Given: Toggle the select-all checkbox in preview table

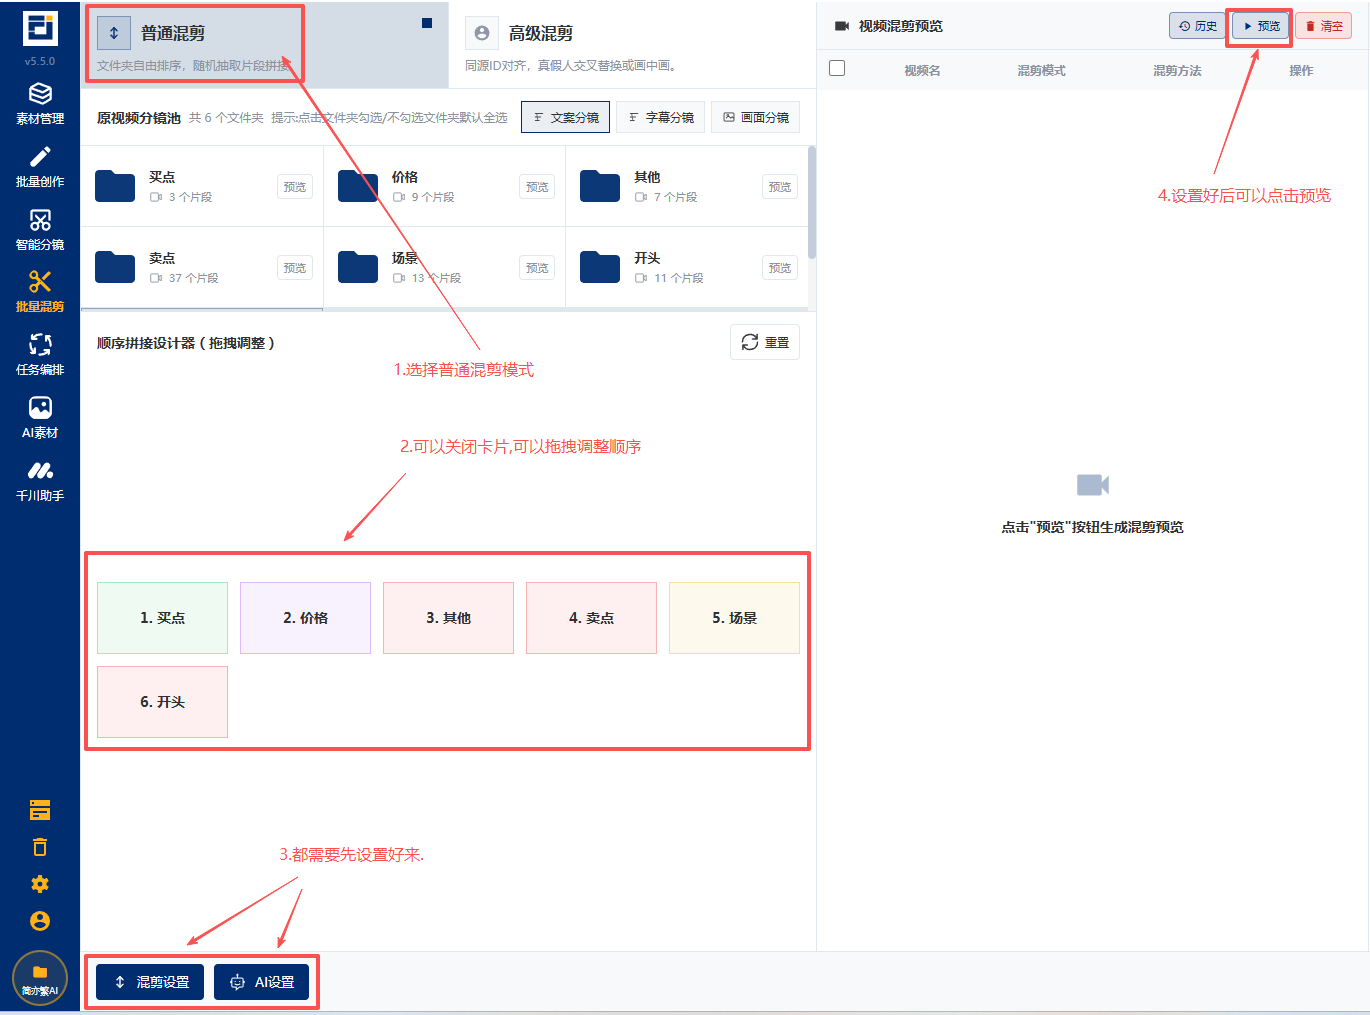Looking at the screenshot, I should click(837, 68).
